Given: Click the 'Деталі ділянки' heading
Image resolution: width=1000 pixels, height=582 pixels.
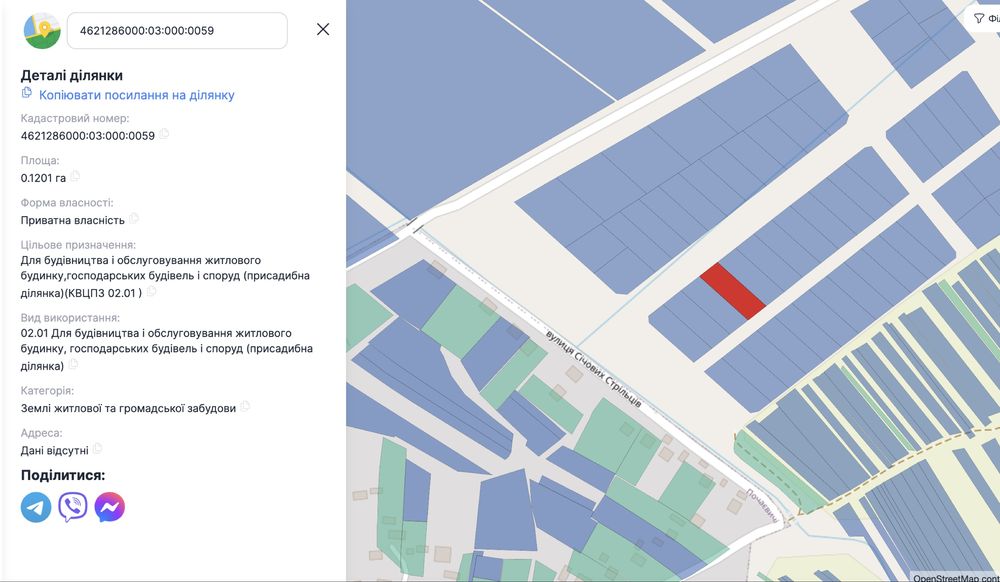Looking at the screenshot, I should (72, 75).
